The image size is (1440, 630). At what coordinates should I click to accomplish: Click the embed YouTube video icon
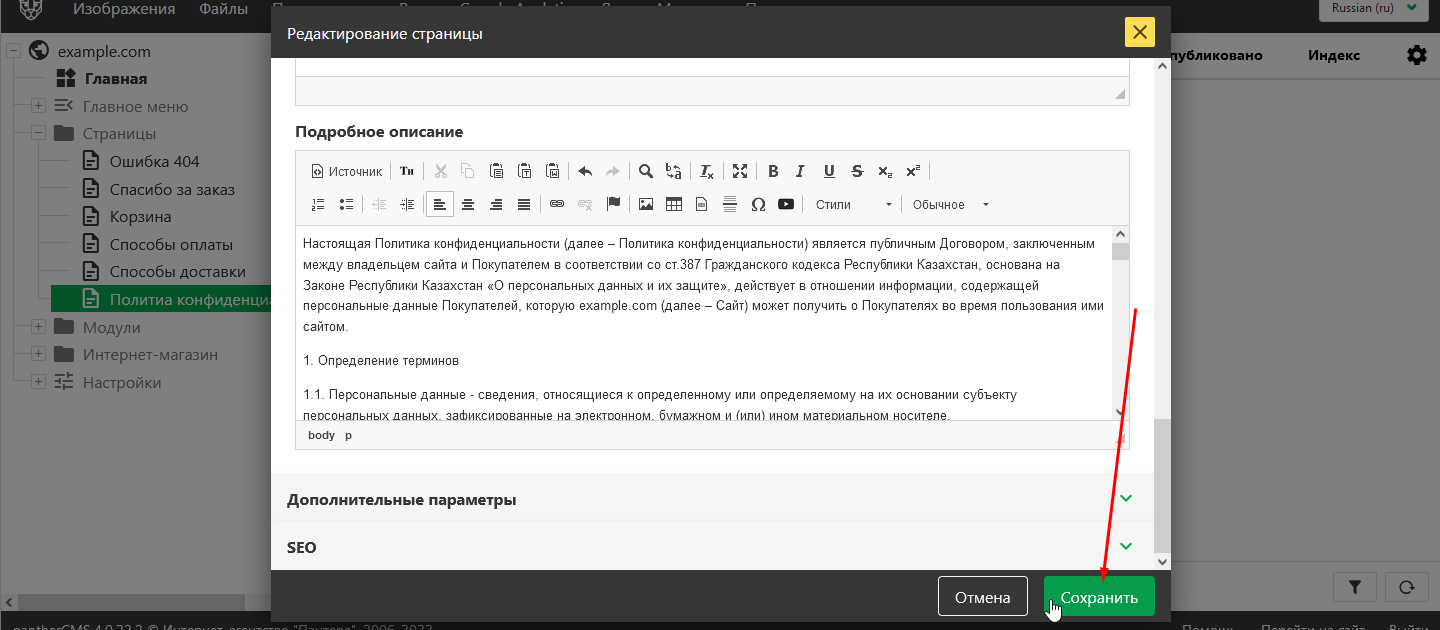pos(786,204)
